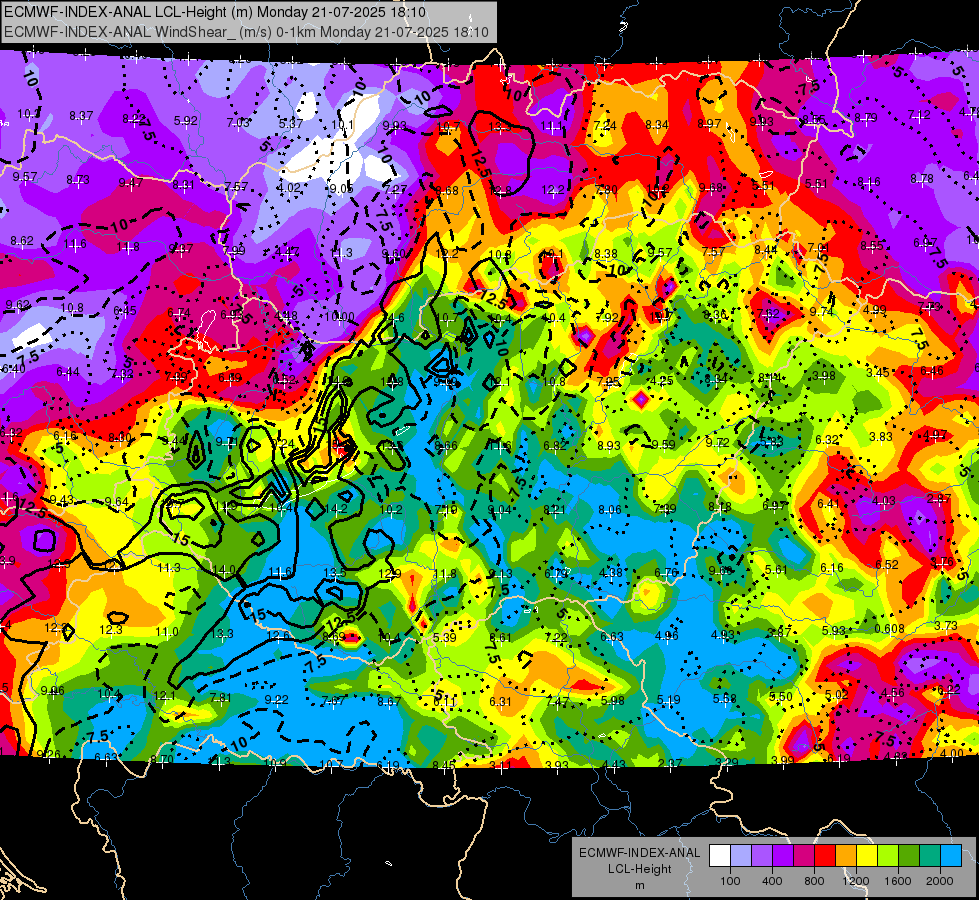Click the grid value '3.87'
The image size is (979, 900).
point(779,632)
